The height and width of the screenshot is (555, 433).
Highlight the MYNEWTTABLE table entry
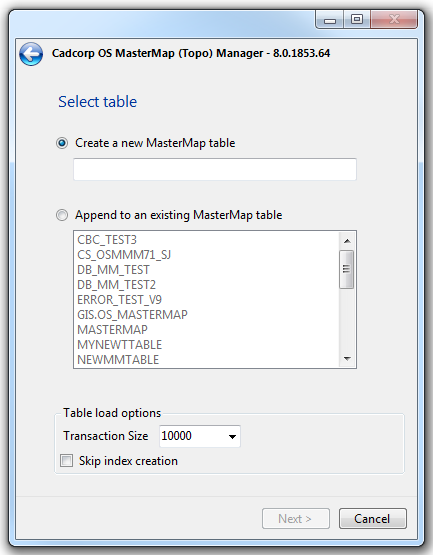pyautogui.click(x=206, y=345)
